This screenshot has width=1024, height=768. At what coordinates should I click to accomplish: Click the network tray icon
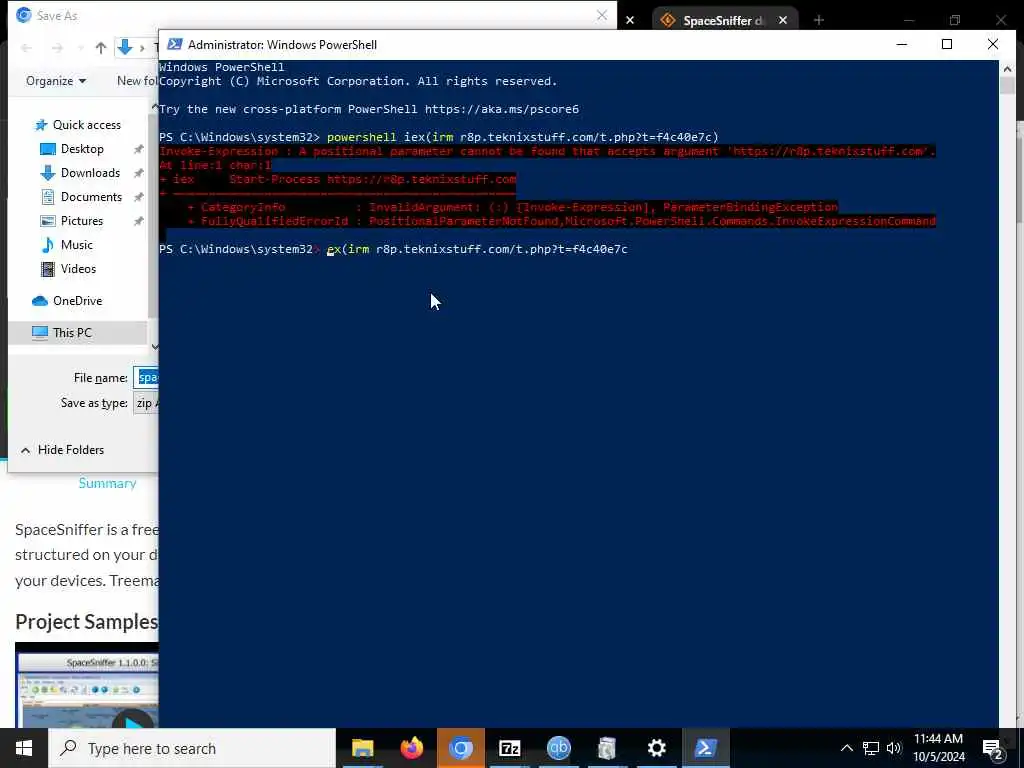click(871, 748)
